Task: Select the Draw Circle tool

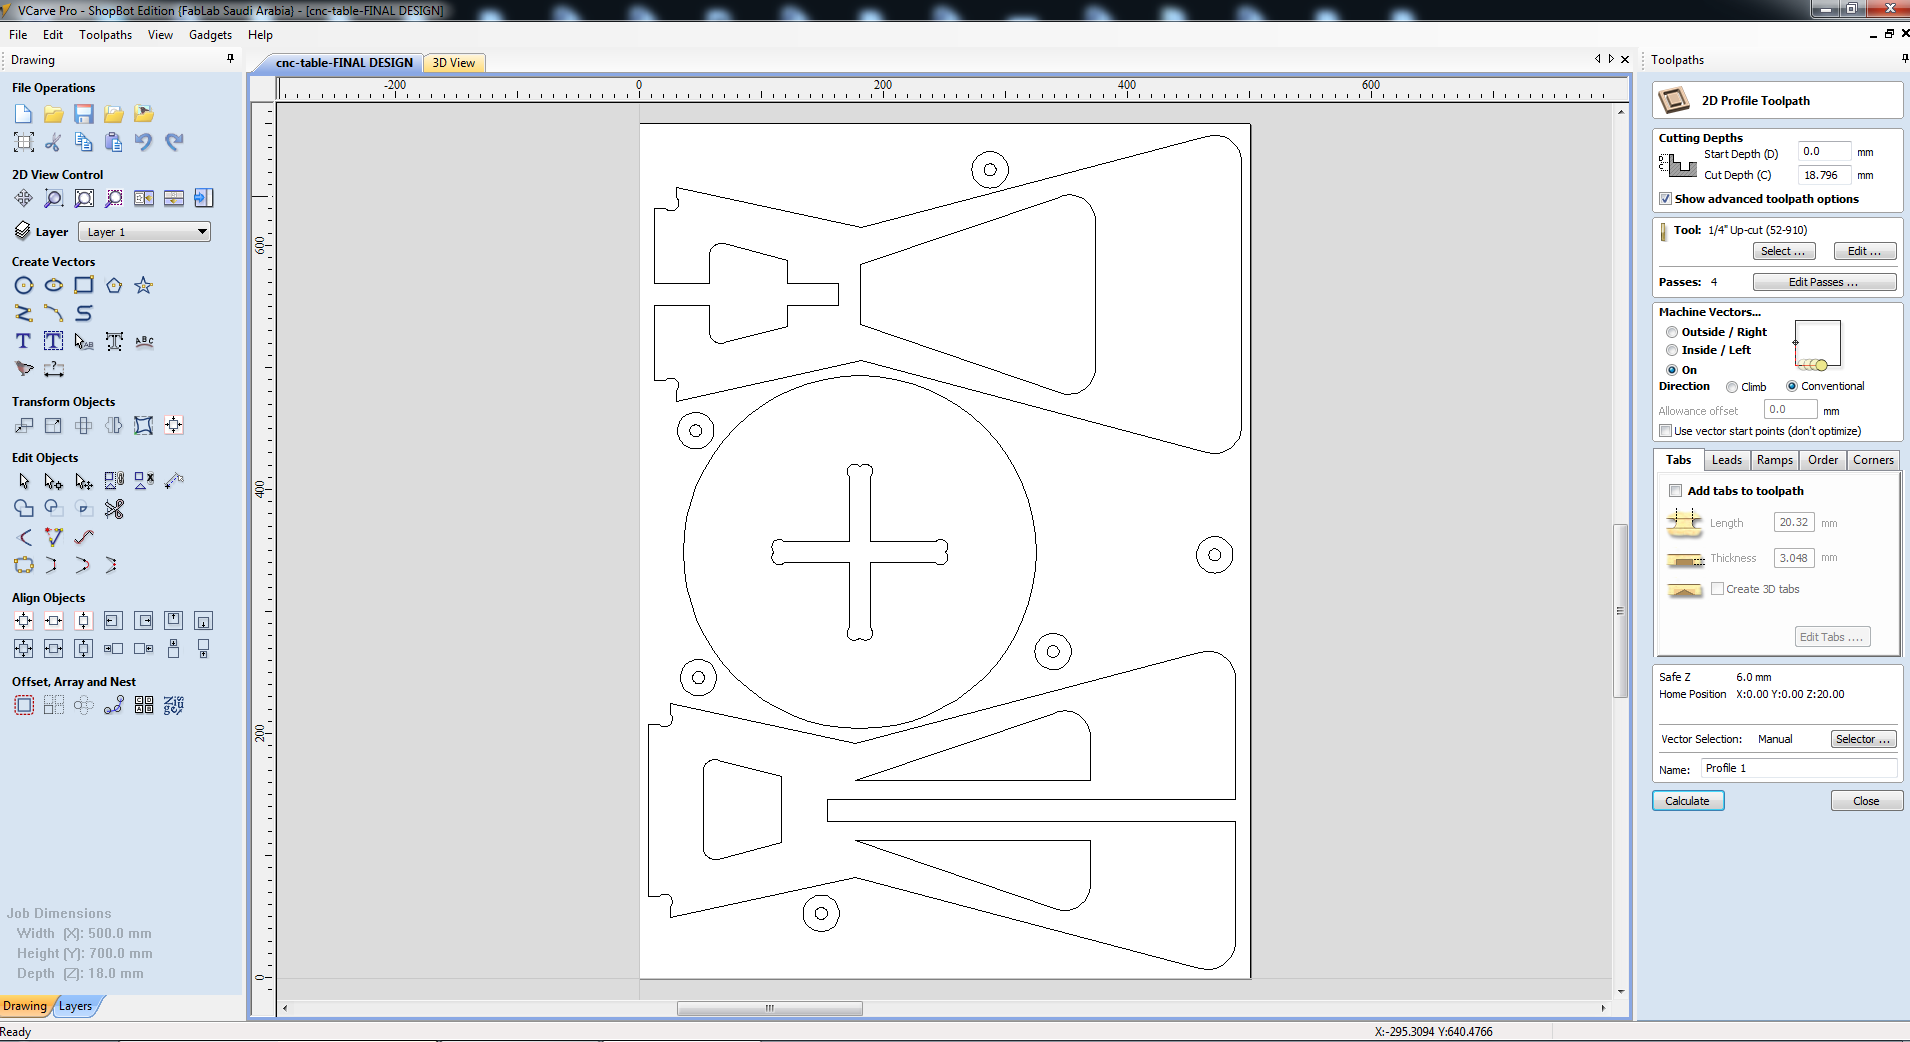Action: 24,285
